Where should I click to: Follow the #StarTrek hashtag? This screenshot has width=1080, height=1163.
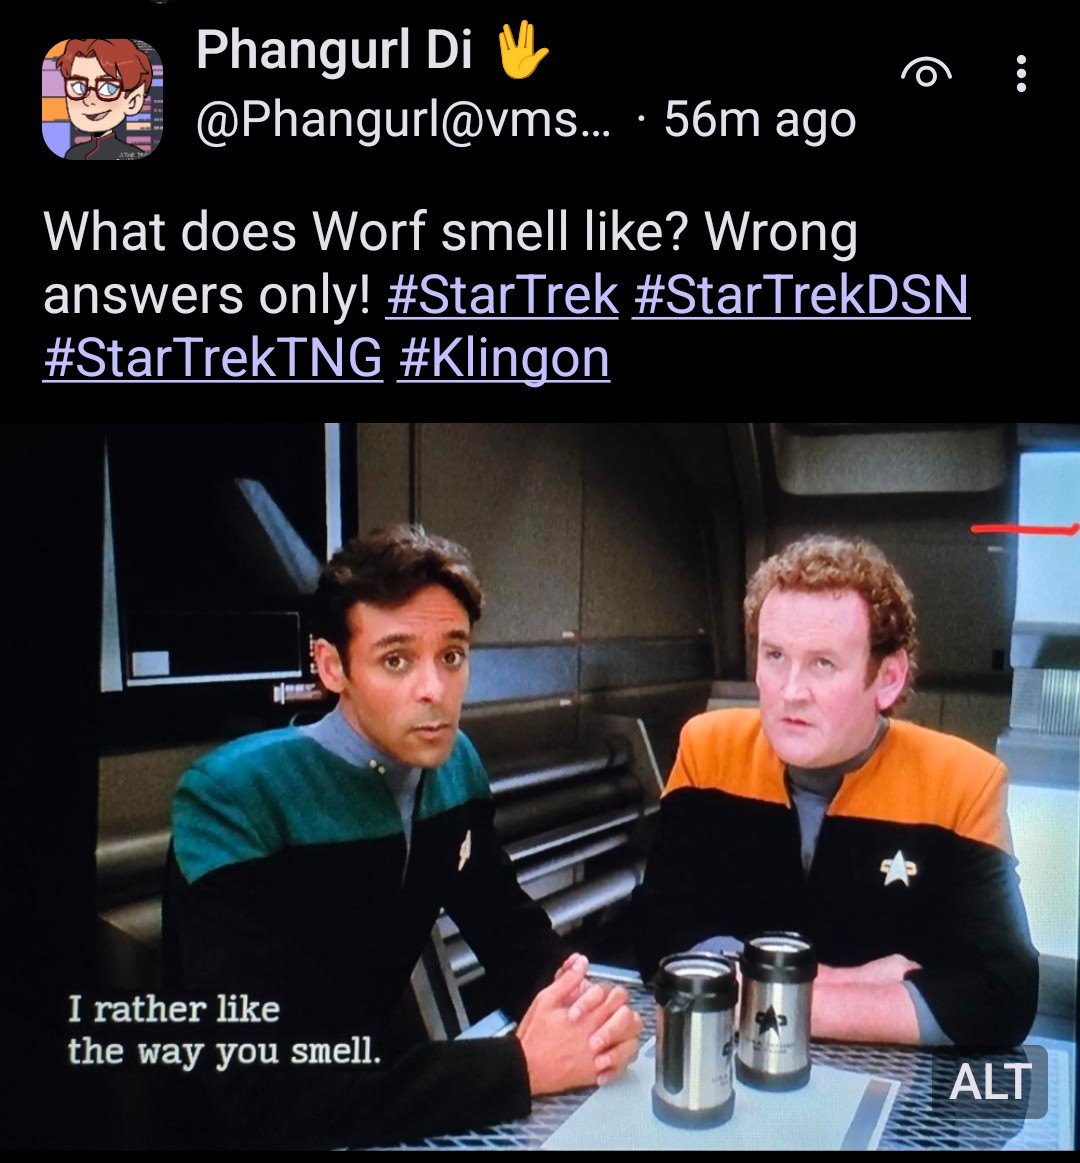[502, 294]
